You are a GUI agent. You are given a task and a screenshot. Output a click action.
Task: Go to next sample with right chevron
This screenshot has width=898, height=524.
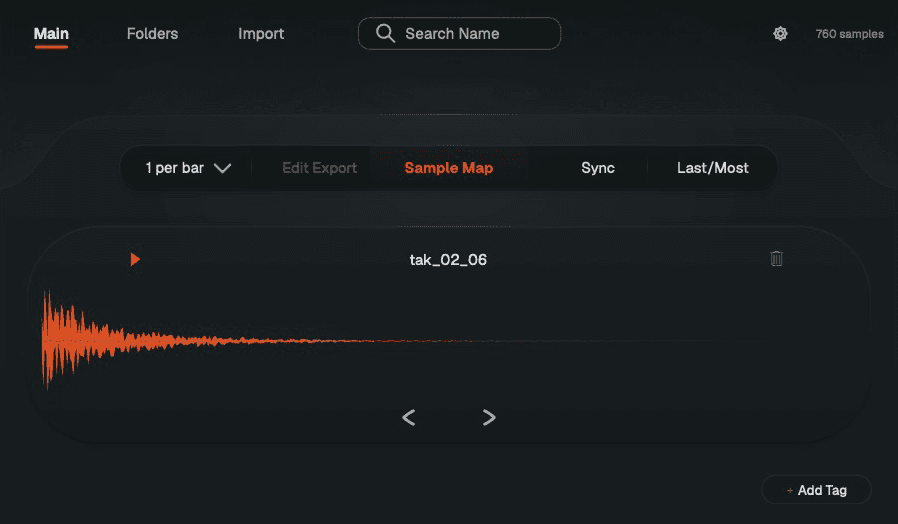(x=489, y=417)
